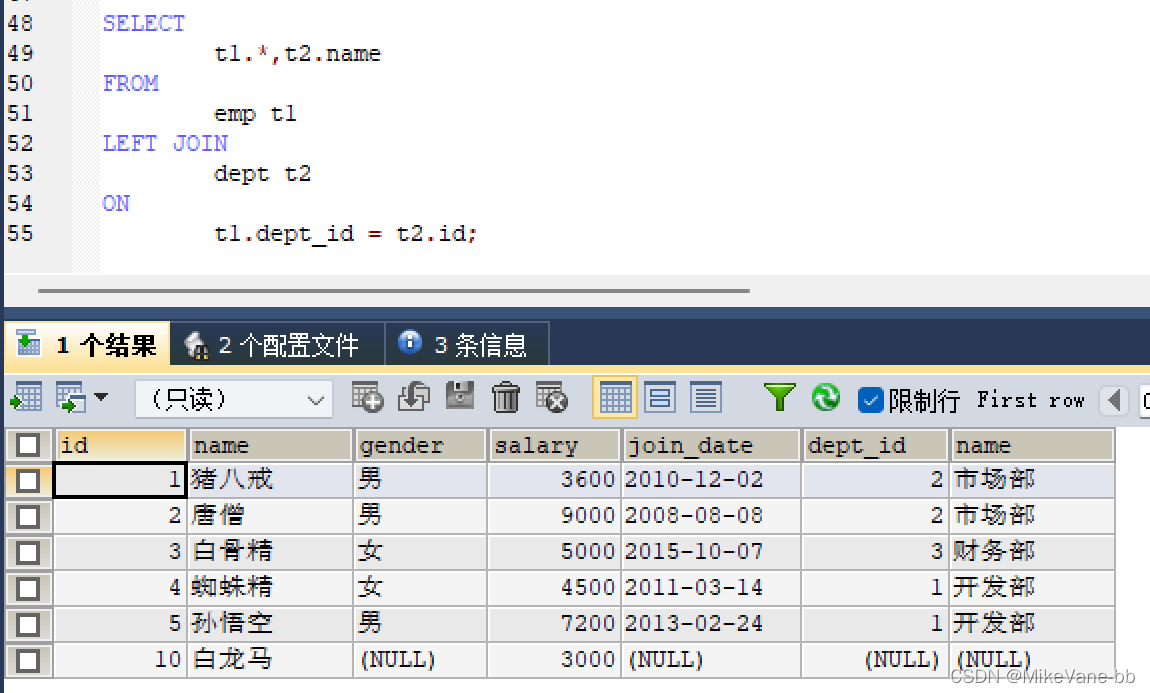
Task: Click the t1.dept_id = t2.id; line
Action: 345,234
